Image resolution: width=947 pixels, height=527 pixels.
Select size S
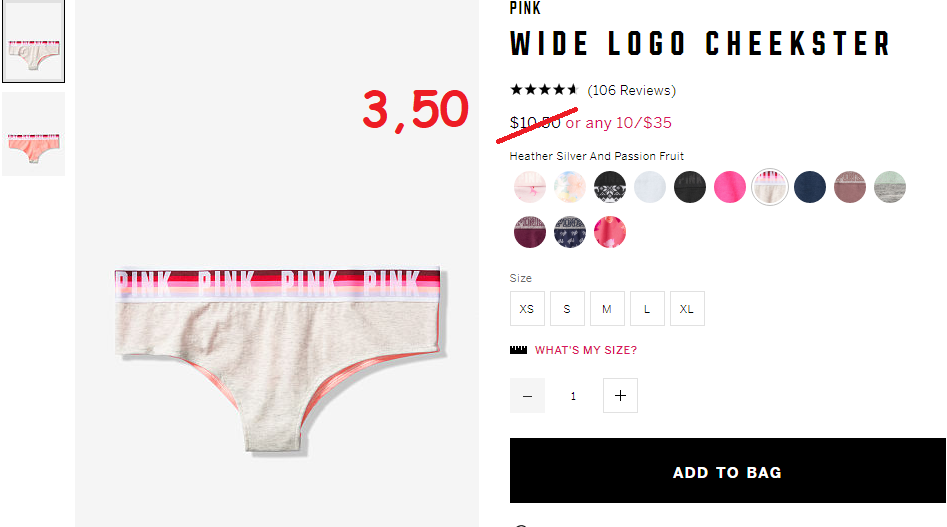click(x=567, y=309)
